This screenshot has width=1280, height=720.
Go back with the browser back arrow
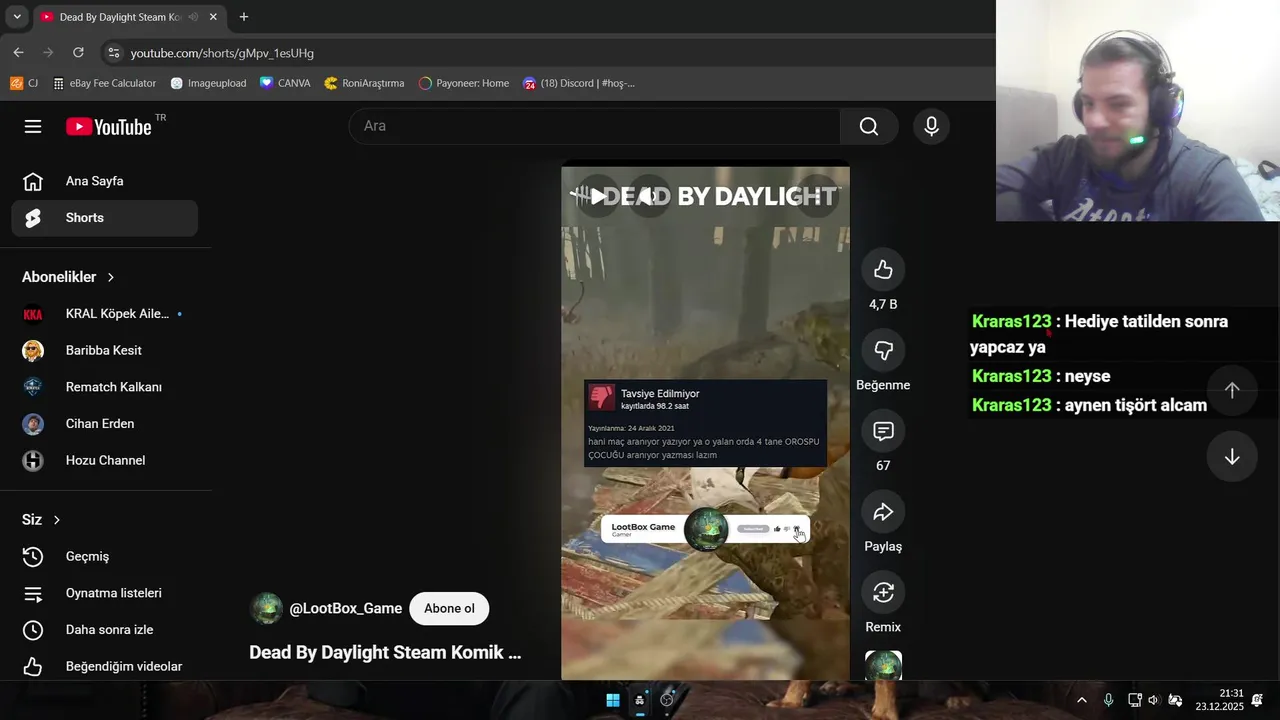18,52
